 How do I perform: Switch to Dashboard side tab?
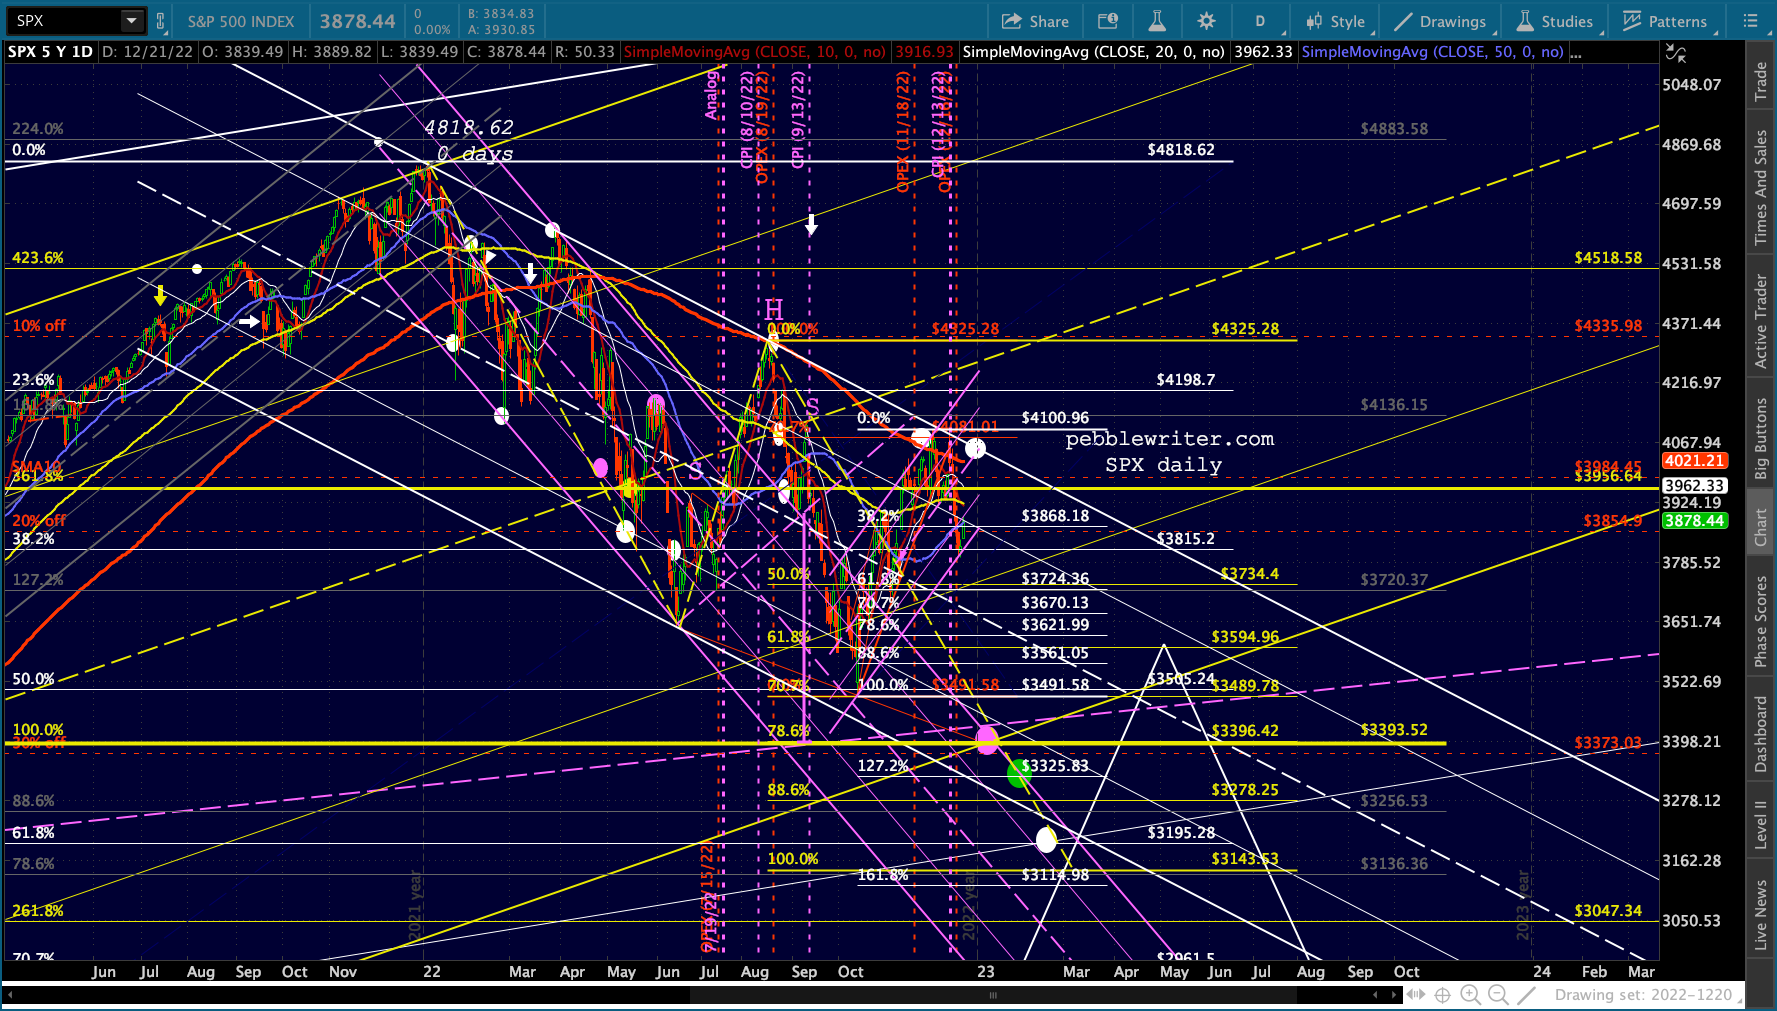1761,734
